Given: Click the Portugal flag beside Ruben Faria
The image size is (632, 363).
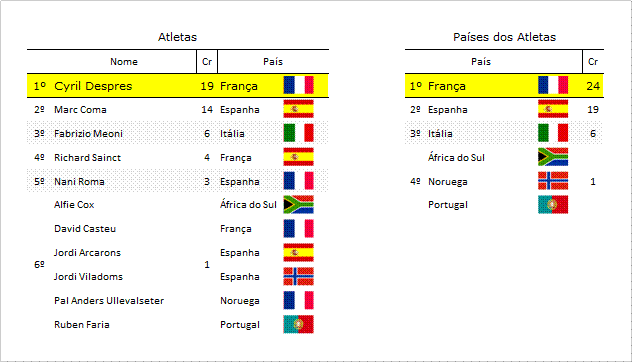Looking at the screenshot, I should coord(298,324).
